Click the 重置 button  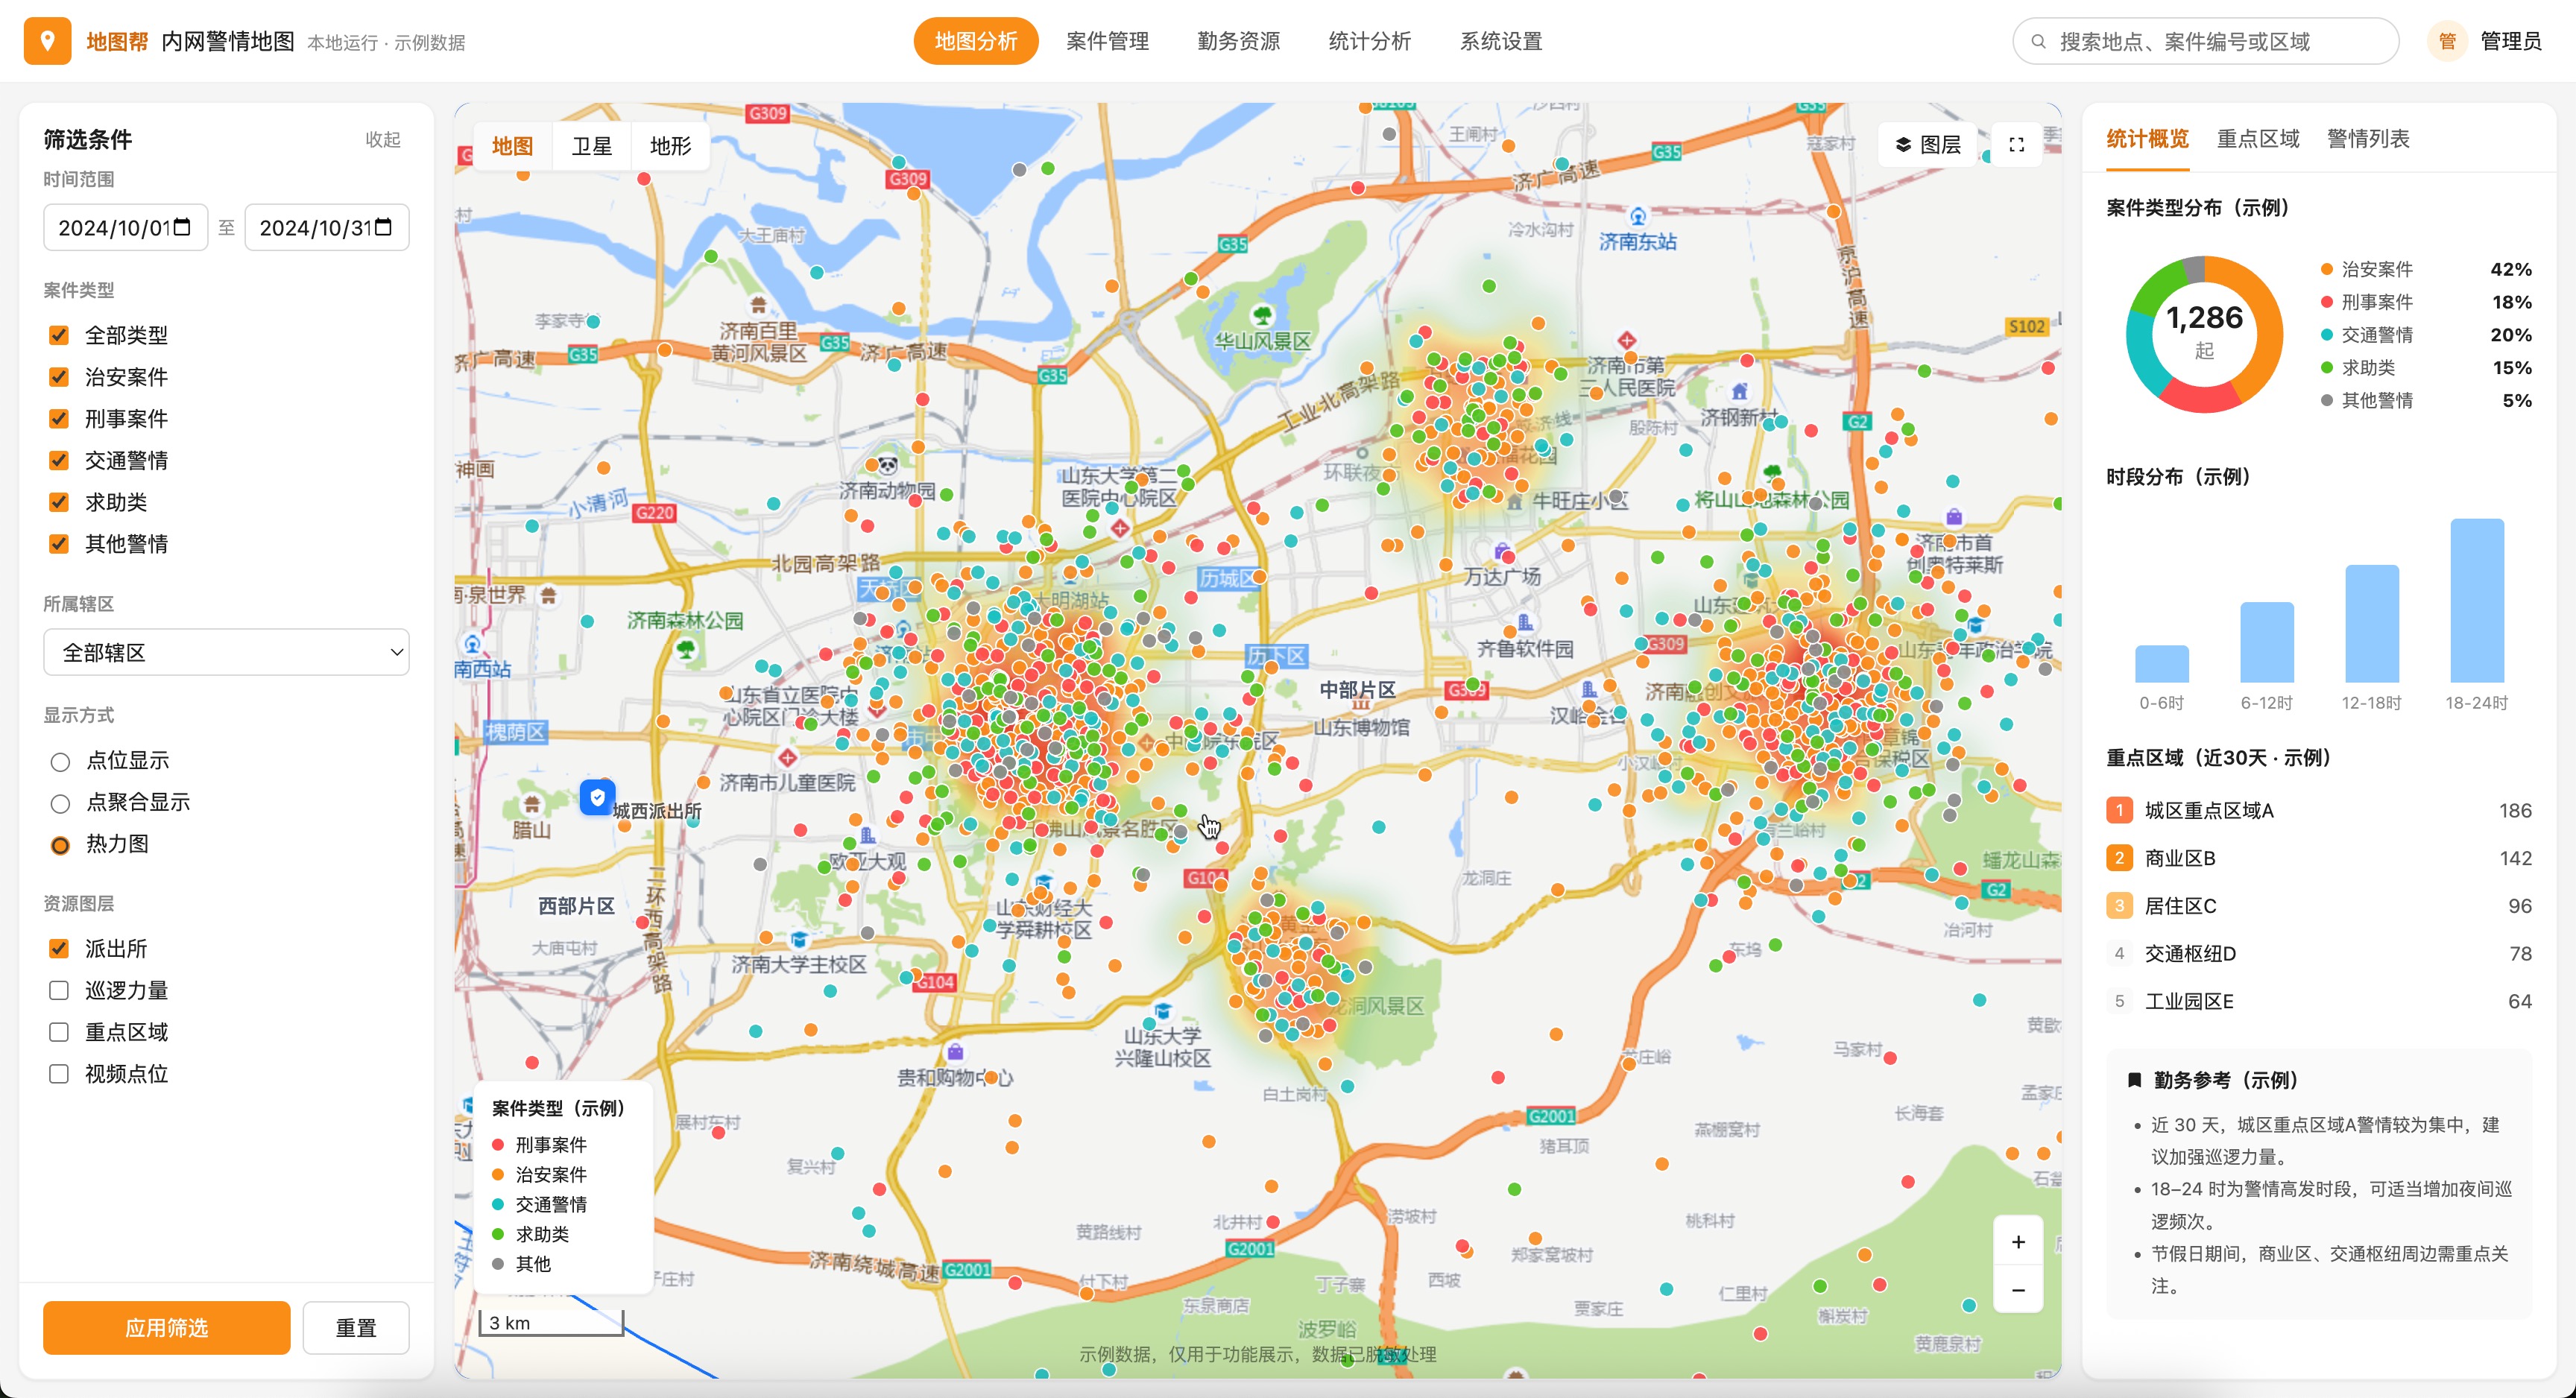[x=356, y=1327]
